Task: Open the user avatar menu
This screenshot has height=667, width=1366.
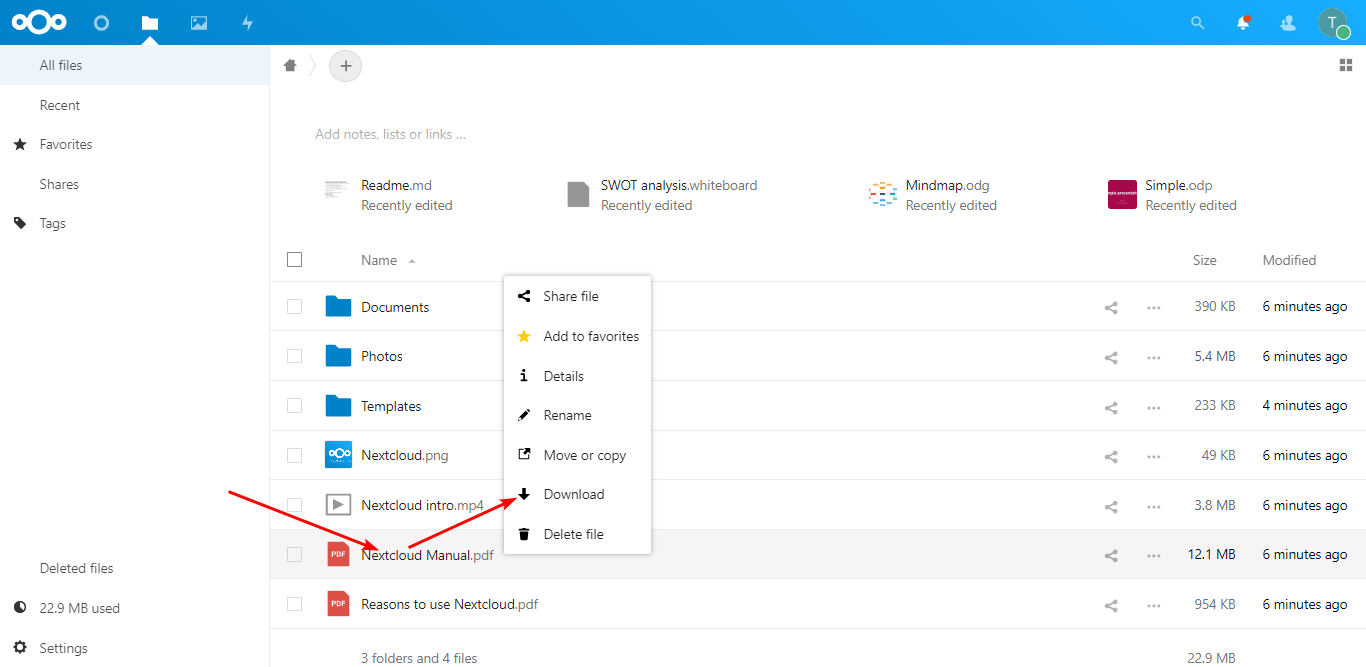Action: pos(1333,22)
